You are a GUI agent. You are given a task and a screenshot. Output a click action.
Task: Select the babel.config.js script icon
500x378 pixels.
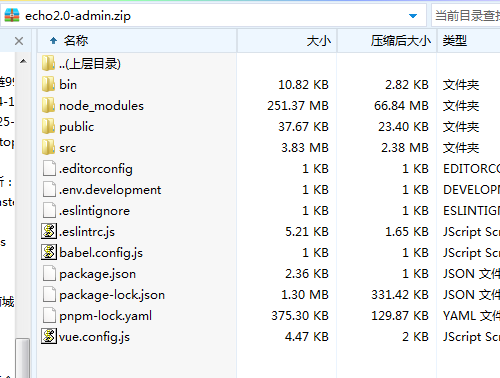[49, 252]
